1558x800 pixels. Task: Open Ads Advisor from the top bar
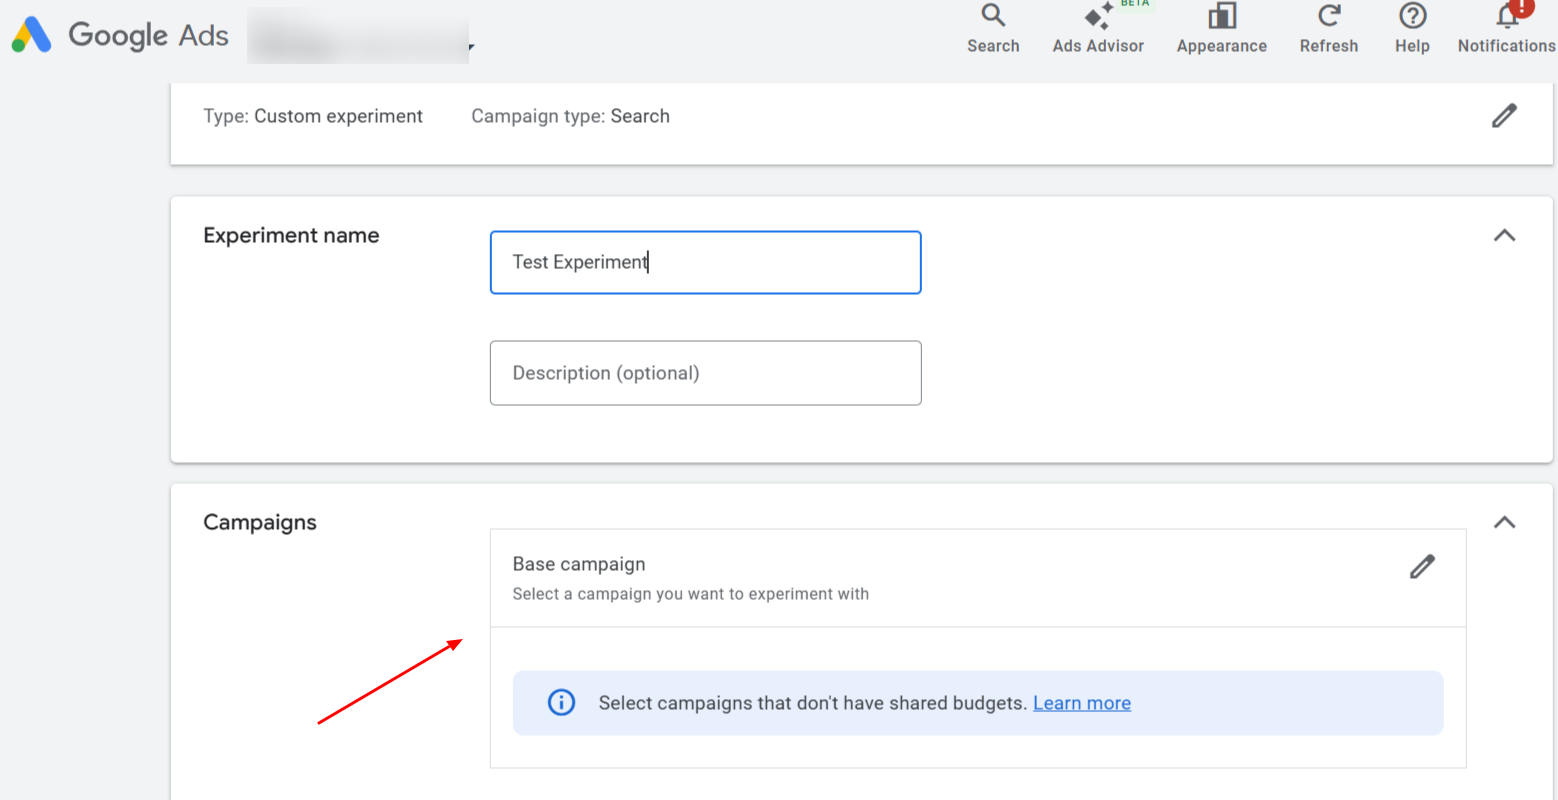tap(1098, 18)
